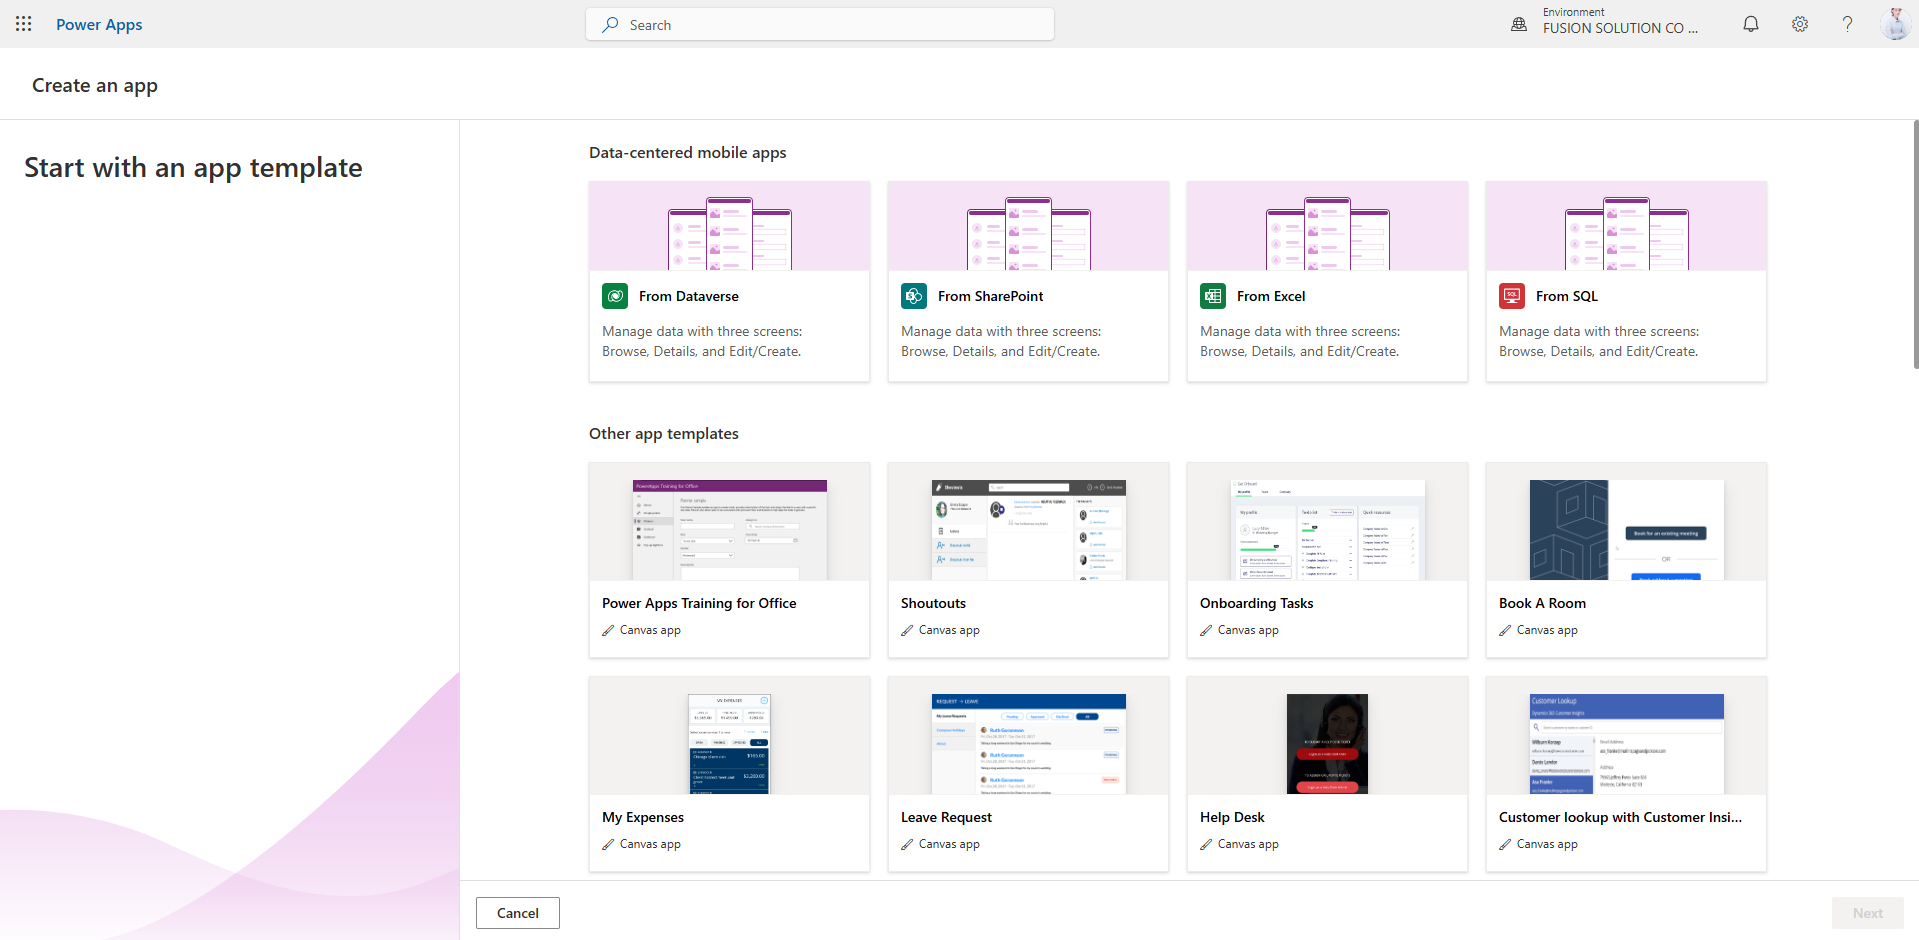Go to Power Apps home link
Screen dimensions: 1919x940
[99, 24]
